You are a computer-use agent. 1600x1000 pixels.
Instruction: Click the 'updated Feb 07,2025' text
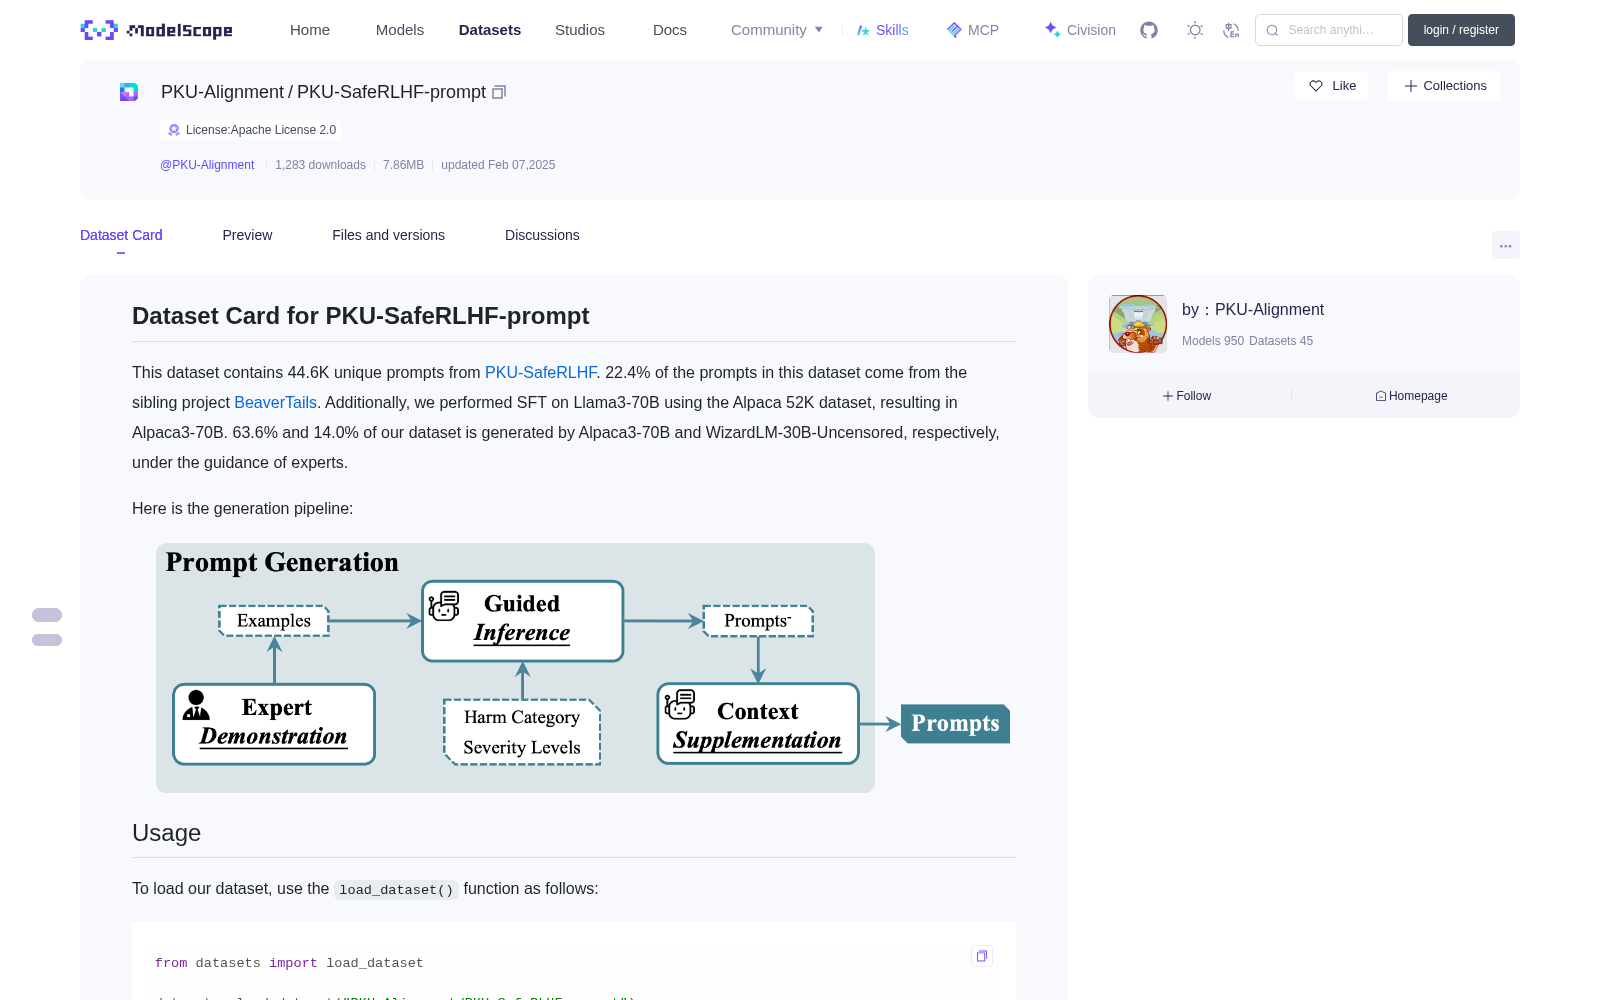click(498, 165)
